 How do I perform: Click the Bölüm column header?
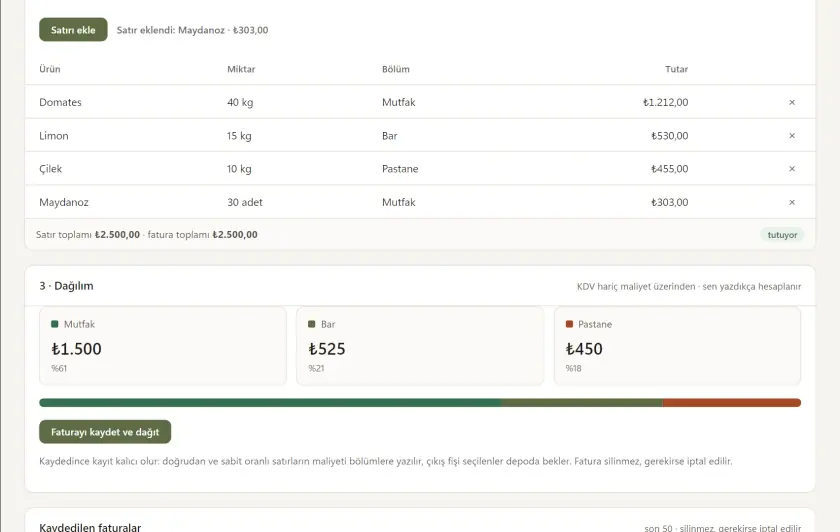396,69
